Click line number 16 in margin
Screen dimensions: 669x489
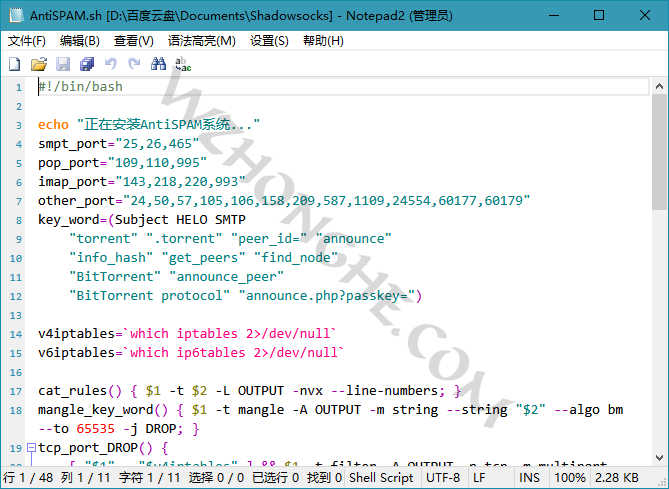point(15,373)
